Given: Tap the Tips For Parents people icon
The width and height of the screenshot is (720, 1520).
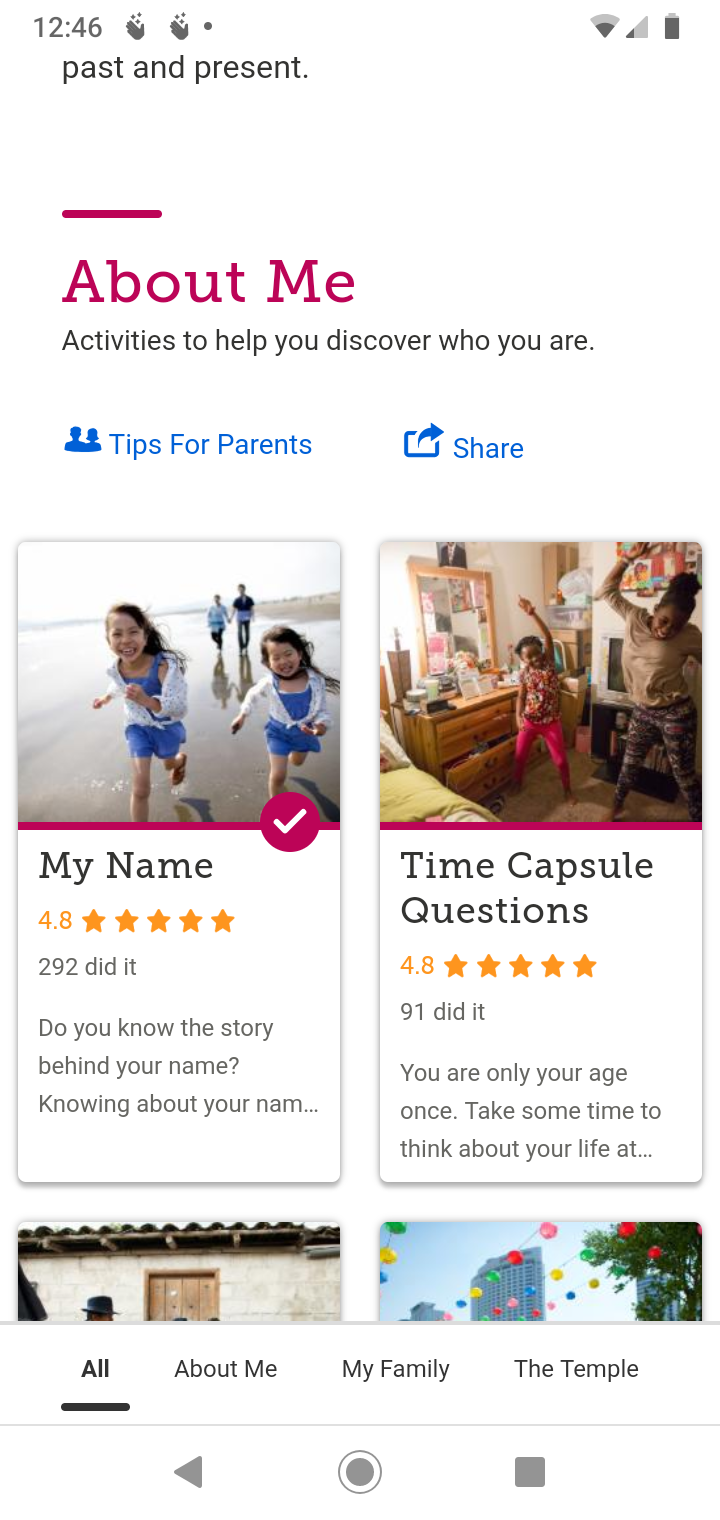Looking at the screenshot, I should click(x=82, y=440).
